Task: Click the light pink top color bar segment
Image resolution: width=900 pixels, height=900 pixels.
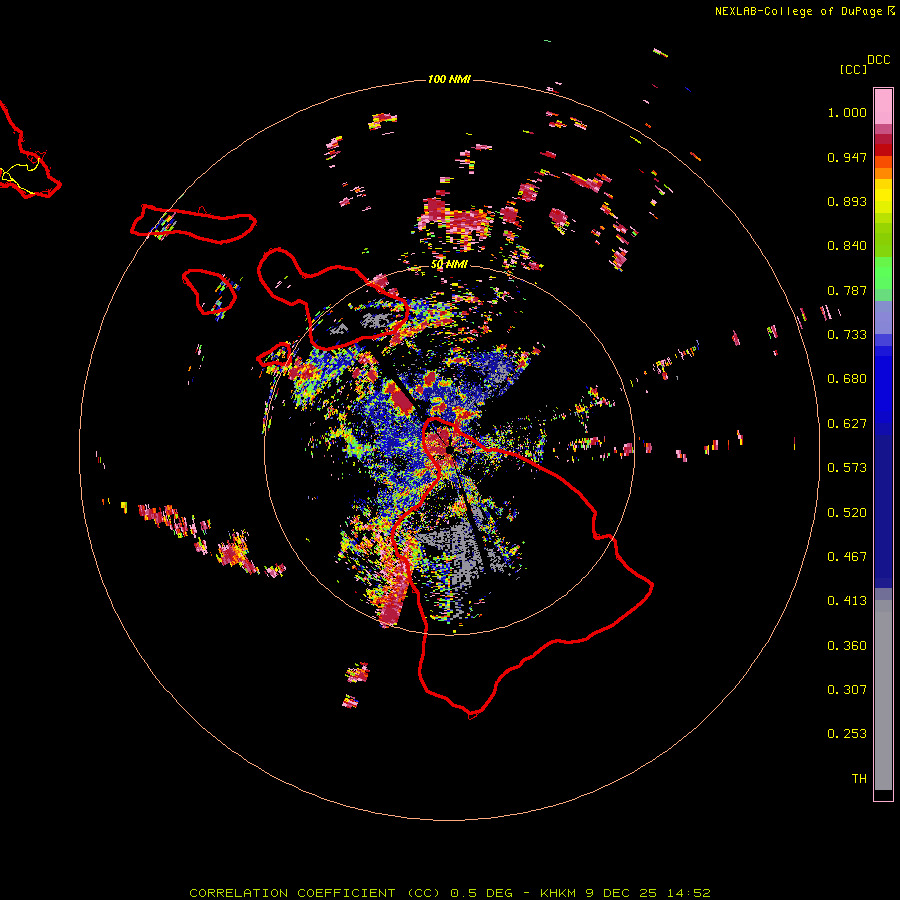Action: click(x=883, y=107)
